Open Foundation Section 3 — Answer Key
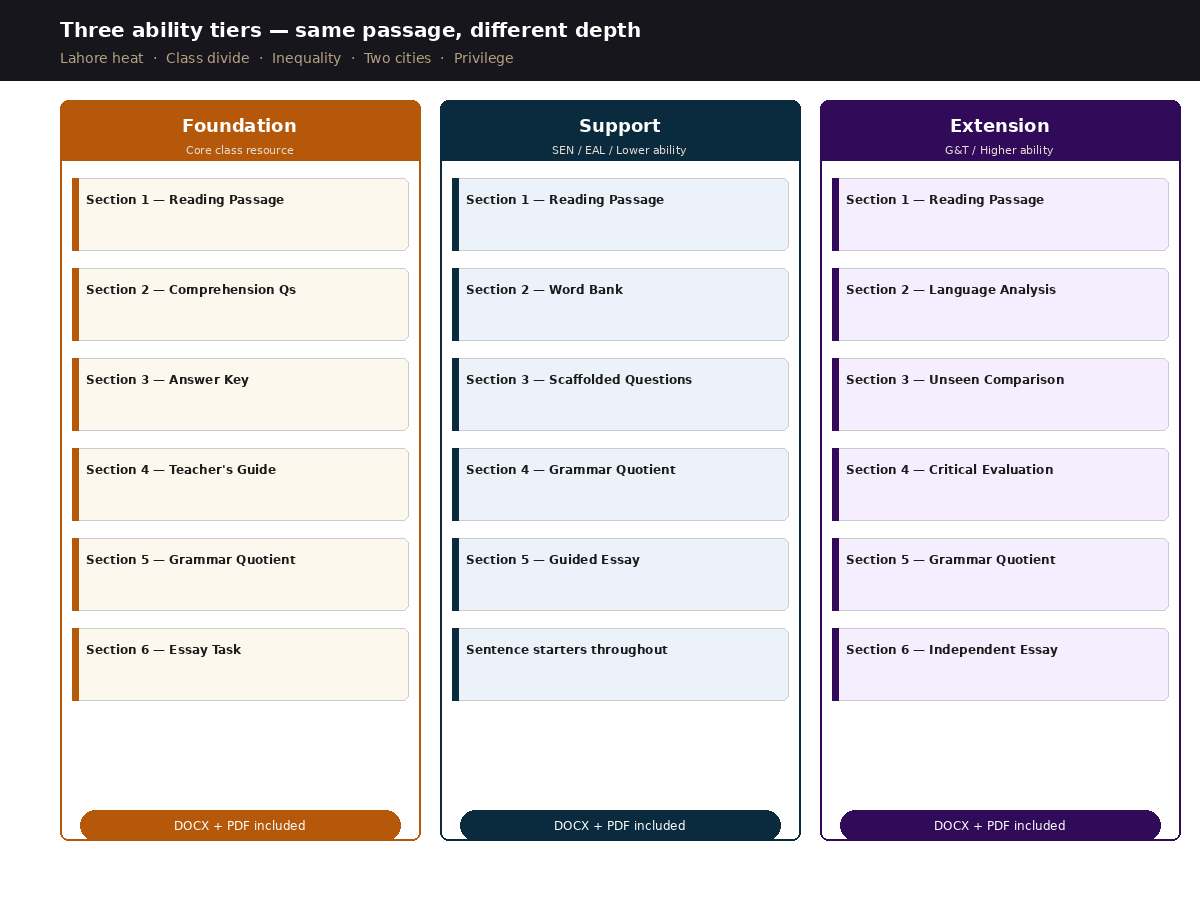Viewport: 1200px width, 900px height. (240, 395)
